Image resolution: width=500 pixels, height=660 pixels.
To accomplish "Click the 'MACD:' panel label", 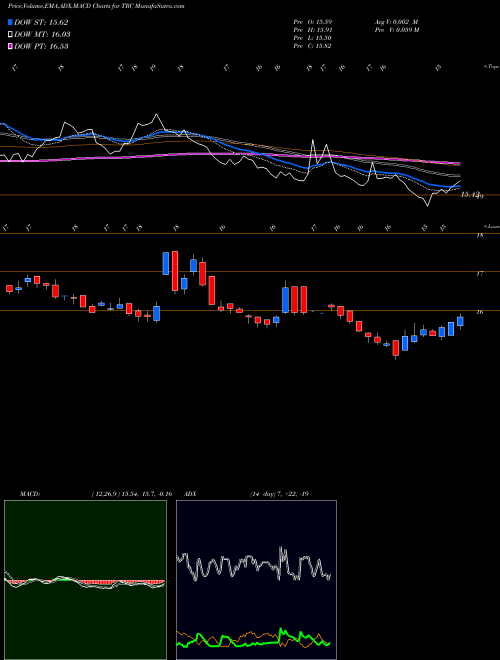I will tap(30, 494).
